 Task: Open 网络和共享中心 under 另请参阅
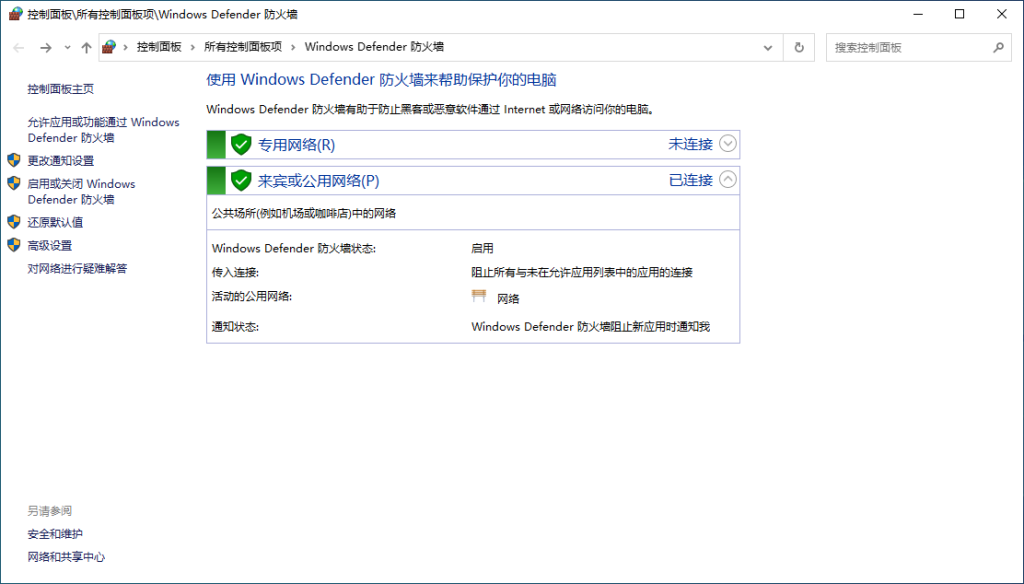pos(65,557)
